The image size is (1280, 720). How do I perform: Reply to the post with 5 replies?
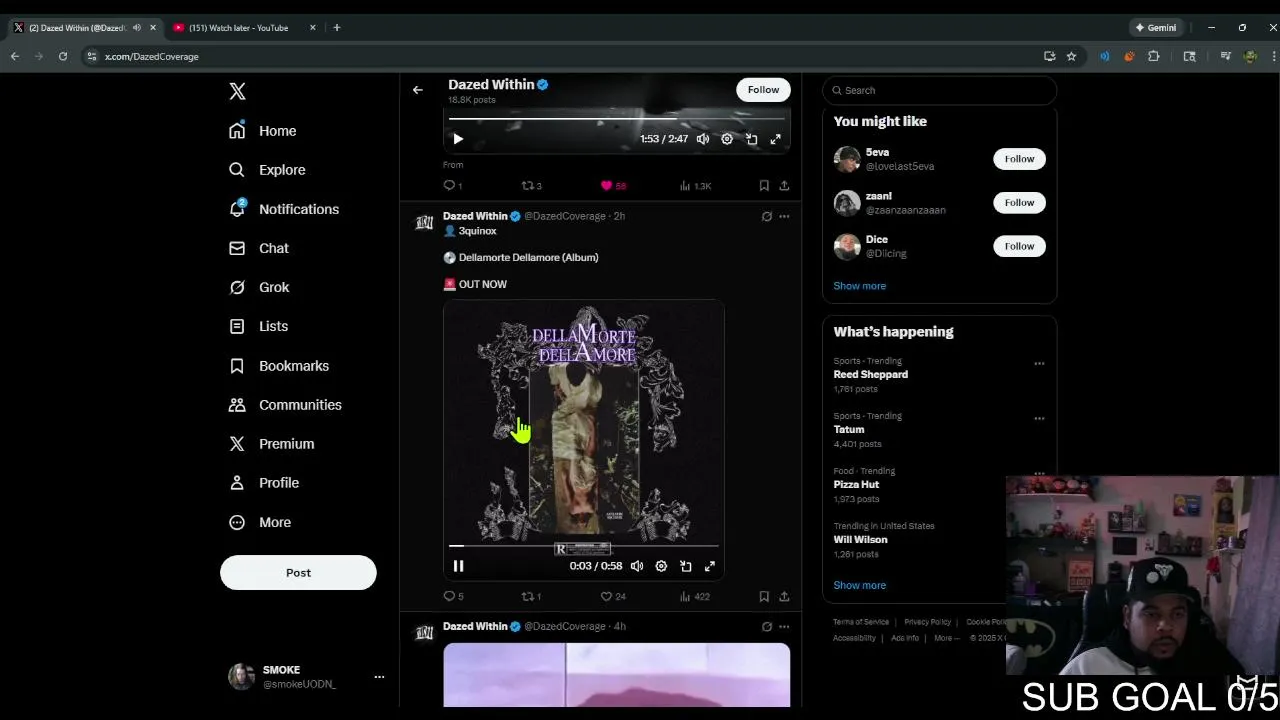pos(453,596)
